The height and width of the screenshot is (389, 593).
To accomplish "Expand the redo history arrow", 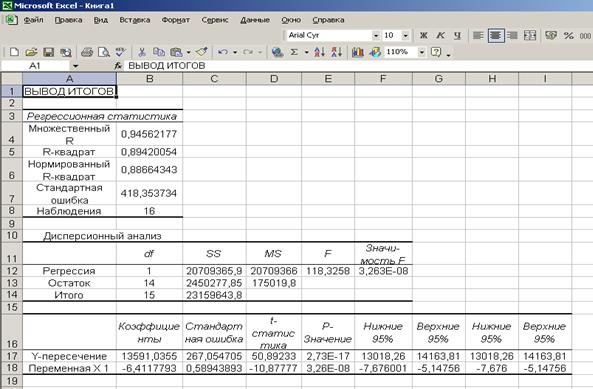I will point(260,52).
